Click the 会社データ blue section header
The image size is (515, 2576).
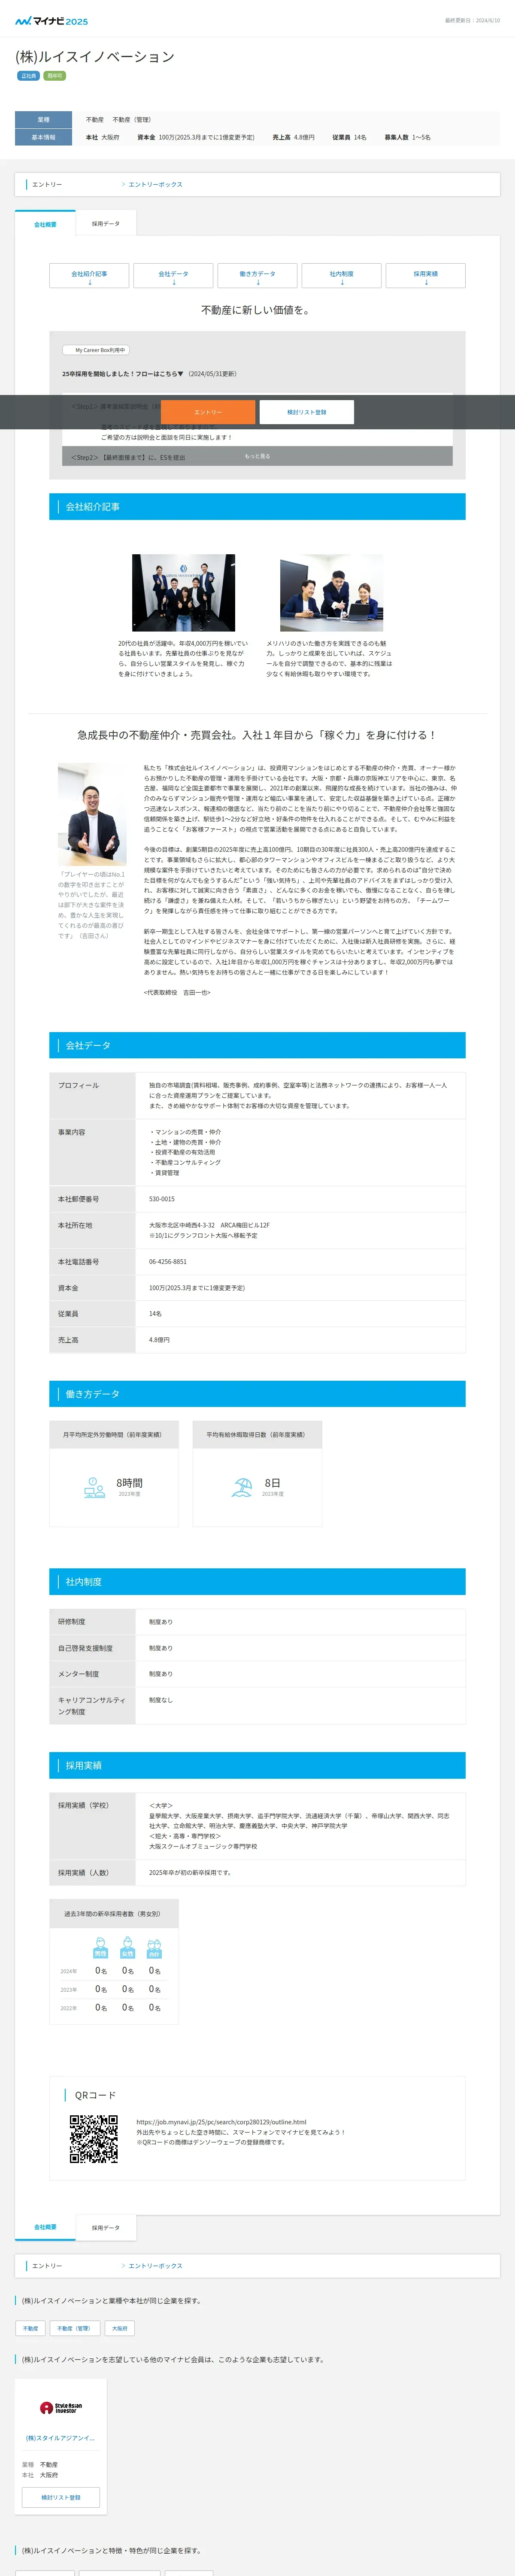[x=257, y=1045]
